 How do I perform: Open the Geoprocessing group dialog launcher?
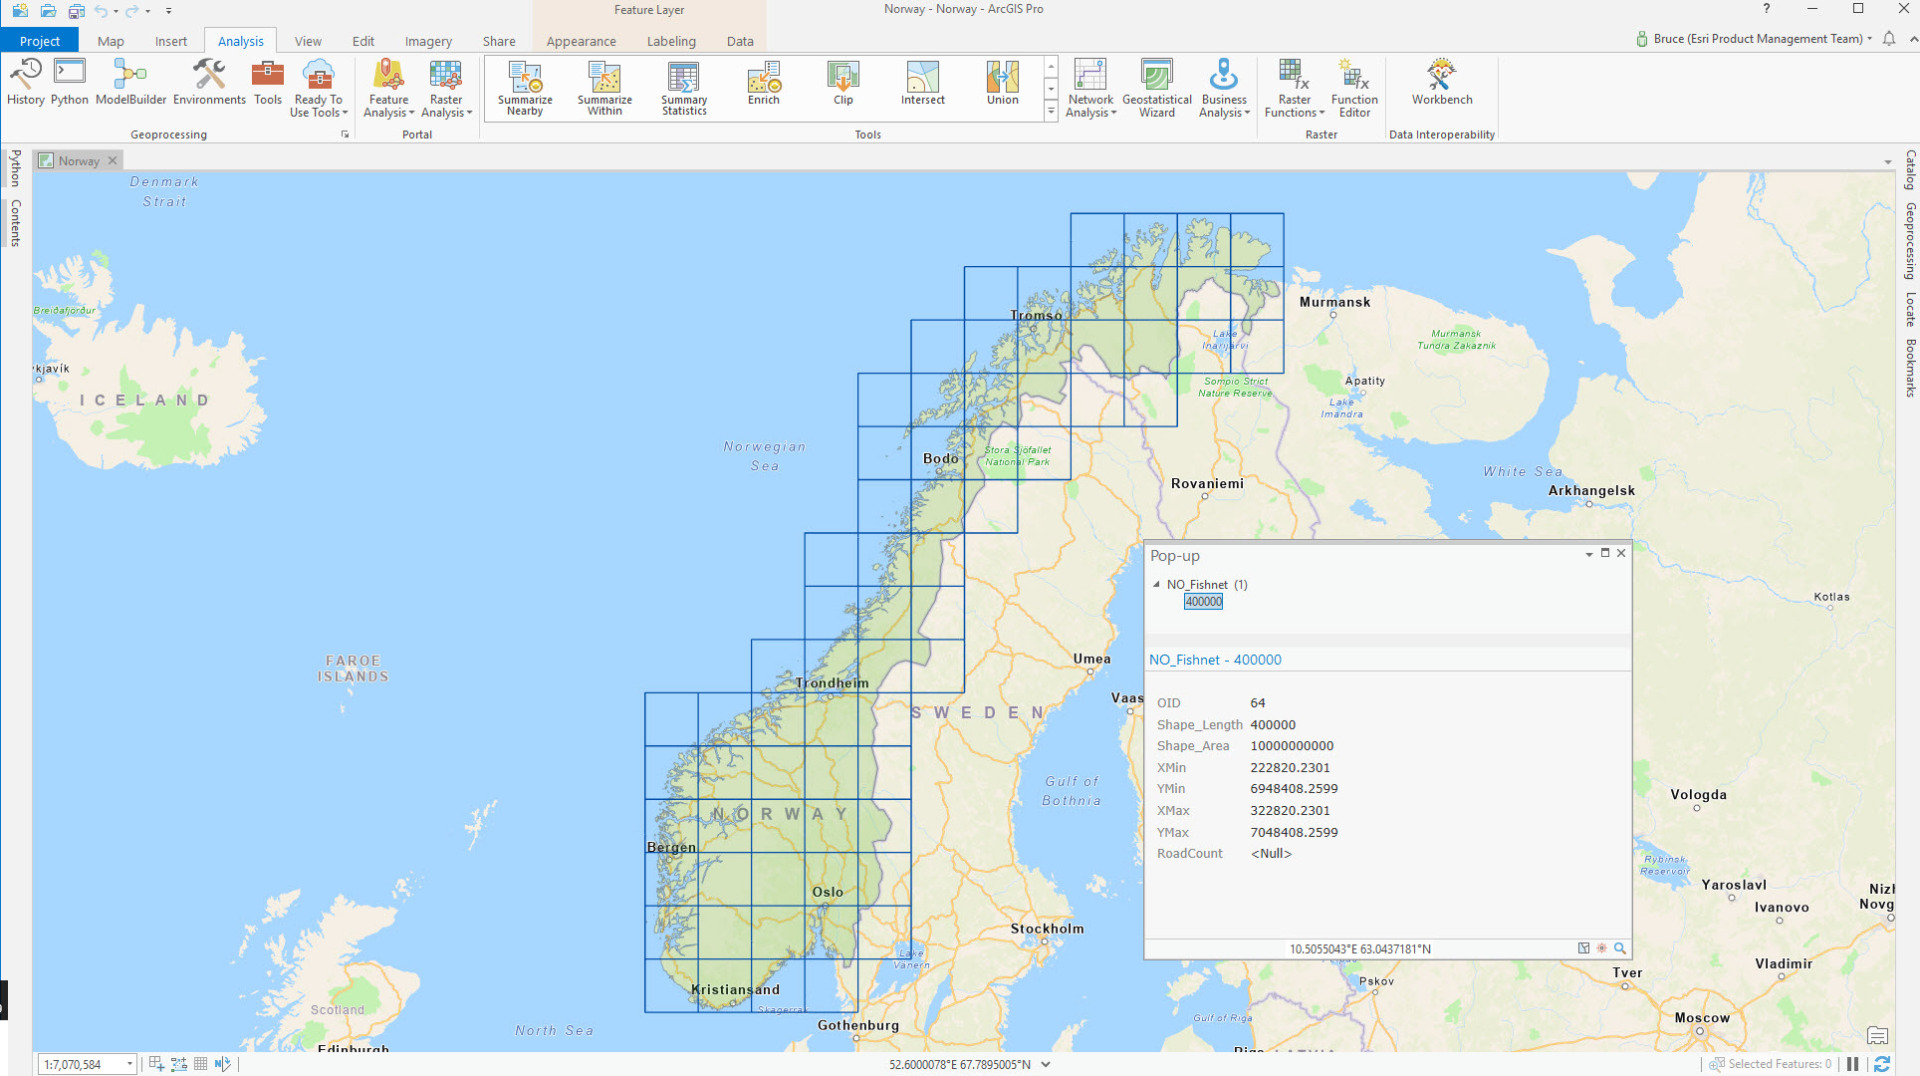[x=345, y=134]
